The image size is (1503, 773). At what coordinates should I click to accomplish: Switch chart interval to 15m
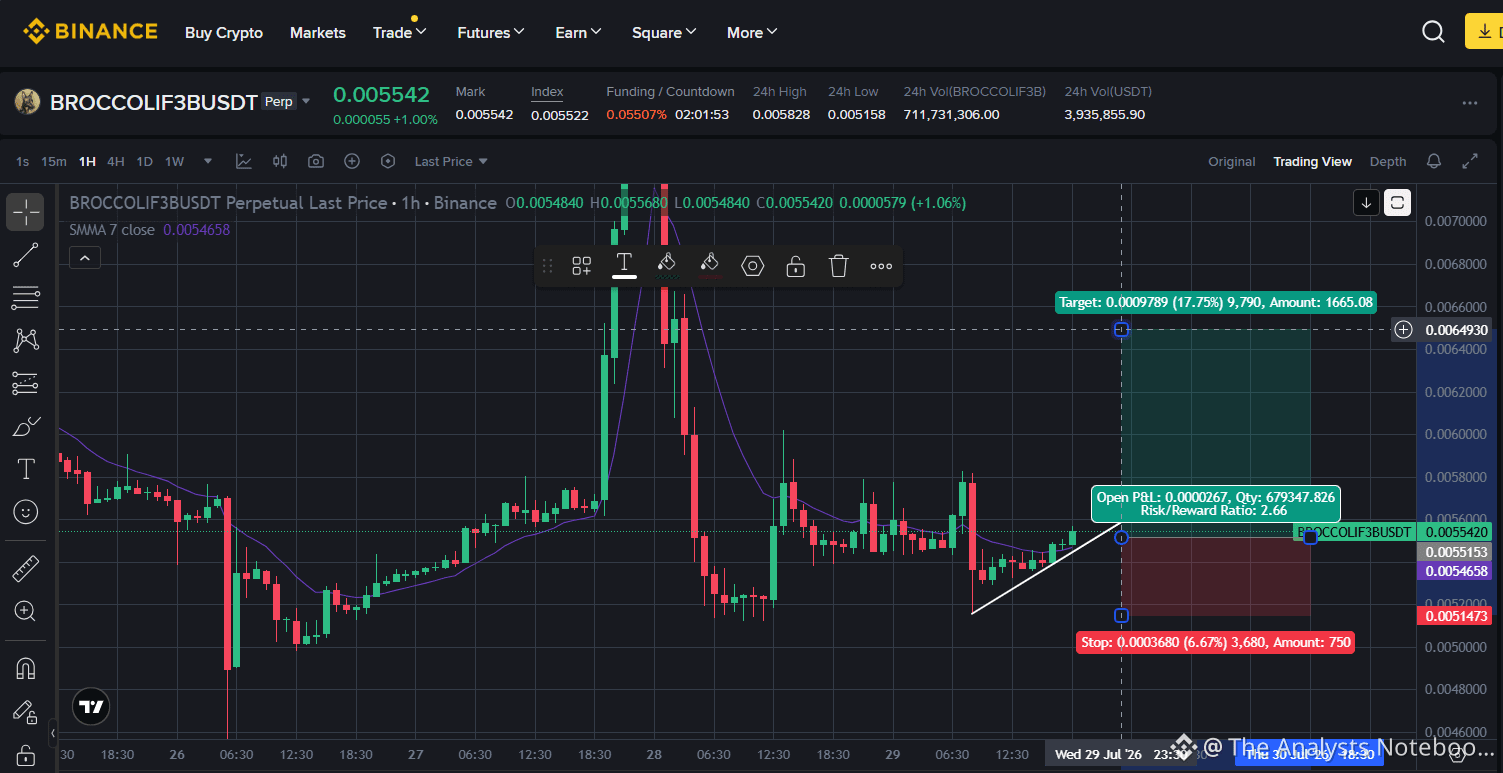pos(54,161)
